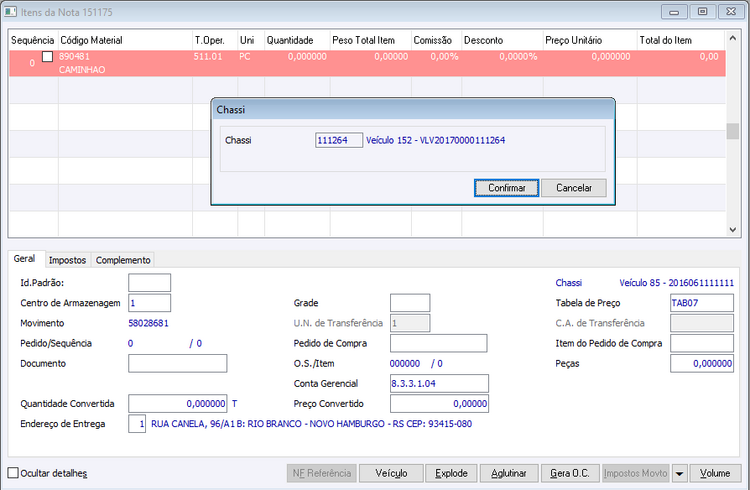Click the Uni column header
The height and width of the screenshot is (490, 750).
click(251, 40)
